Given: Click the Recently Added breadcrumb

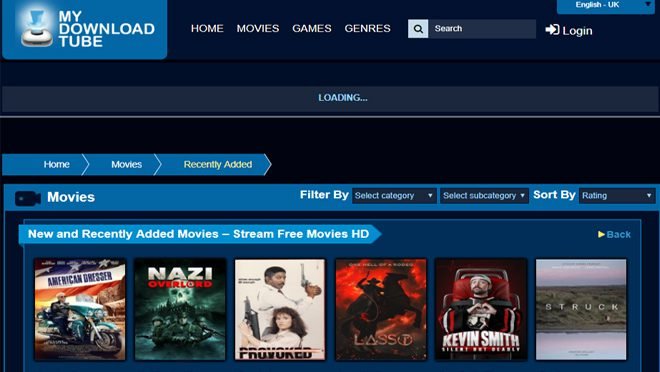Looking at the screenshot, I should 218,165.
